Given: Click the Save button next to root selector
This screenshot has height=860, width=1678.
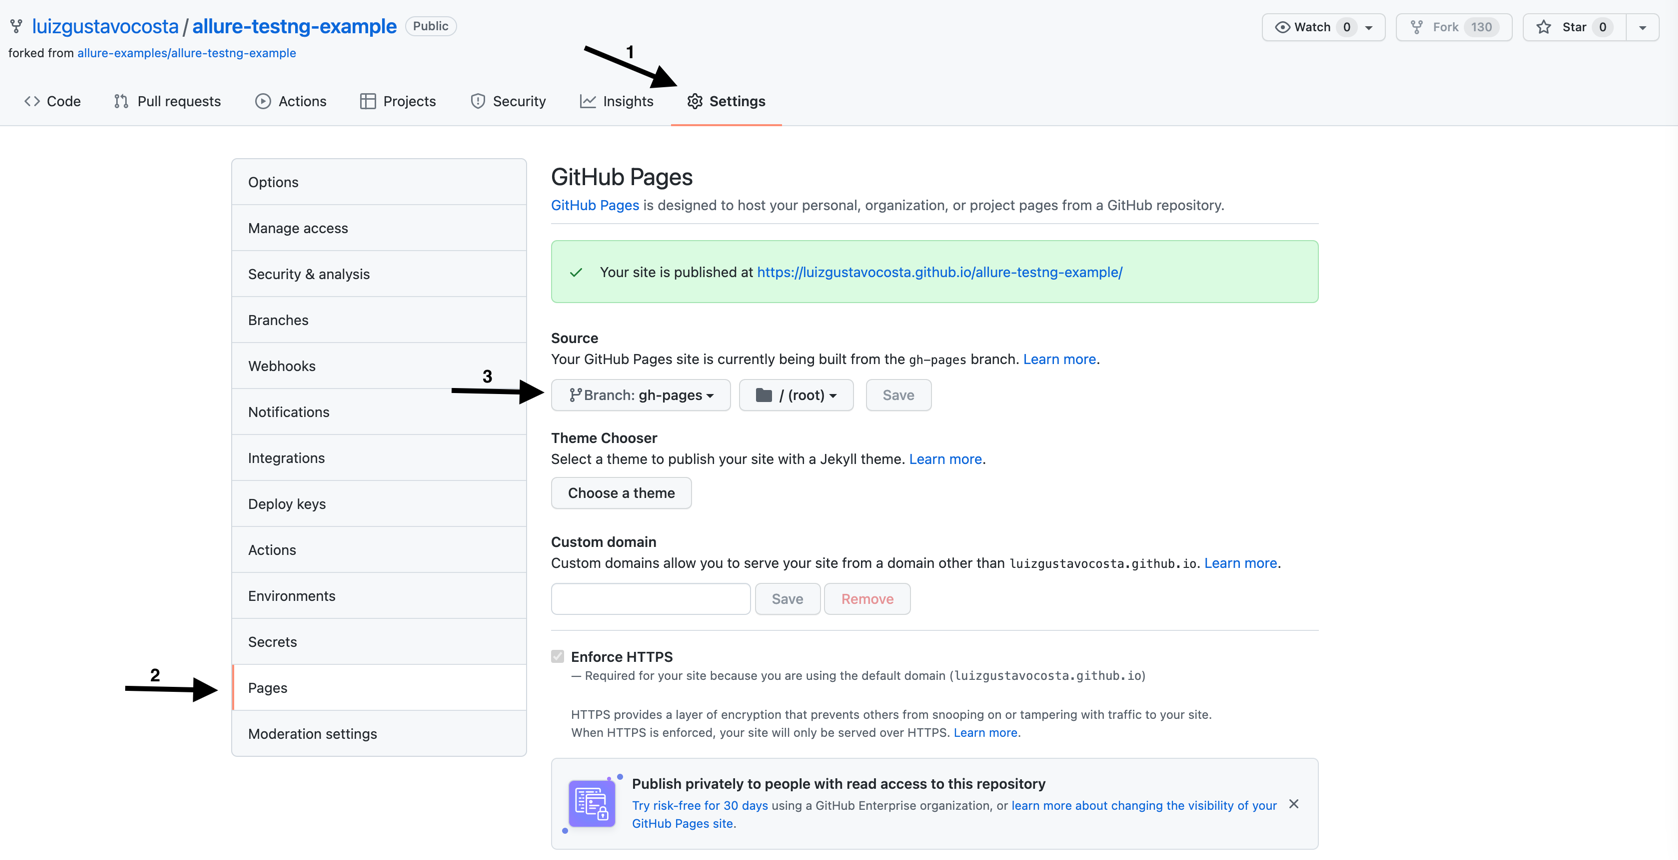Looking at the screenshot, I should 898,395.
